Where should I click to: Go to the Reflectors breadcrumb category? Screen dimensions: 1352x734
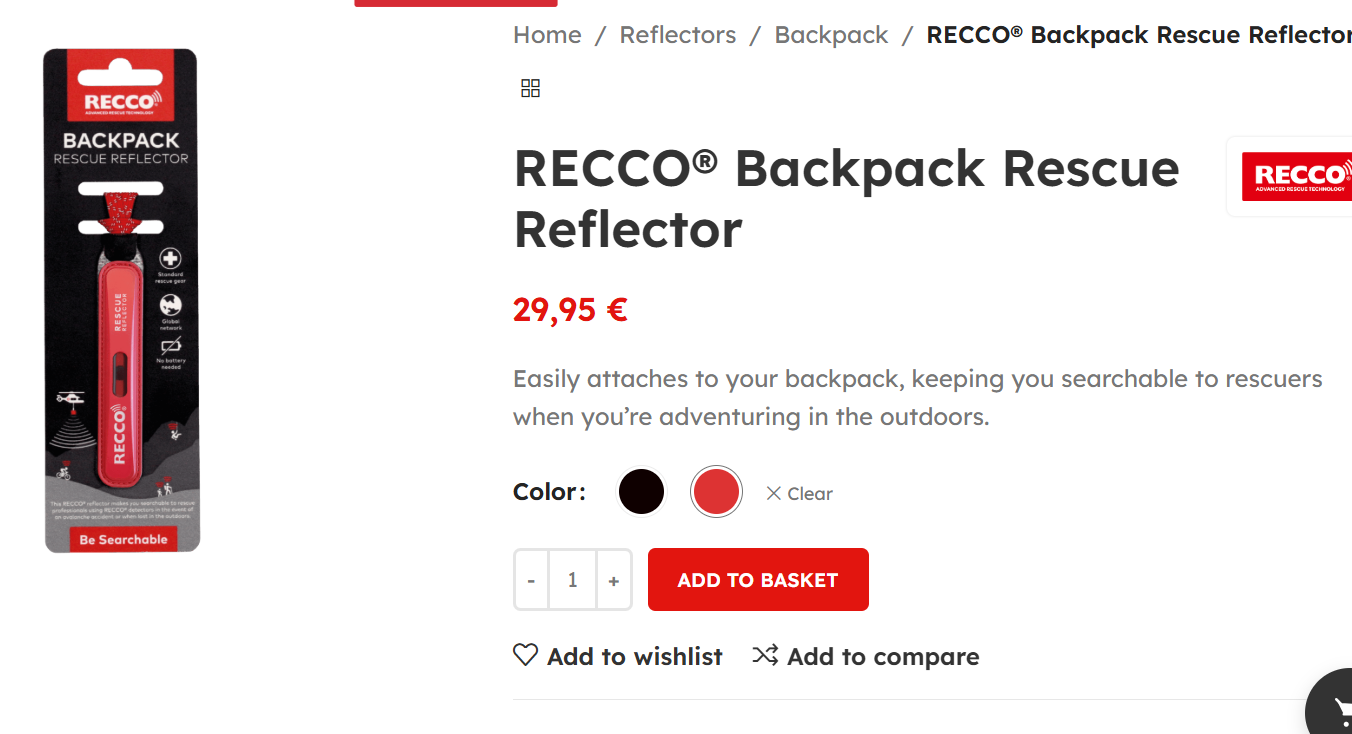tap(677, 35)
